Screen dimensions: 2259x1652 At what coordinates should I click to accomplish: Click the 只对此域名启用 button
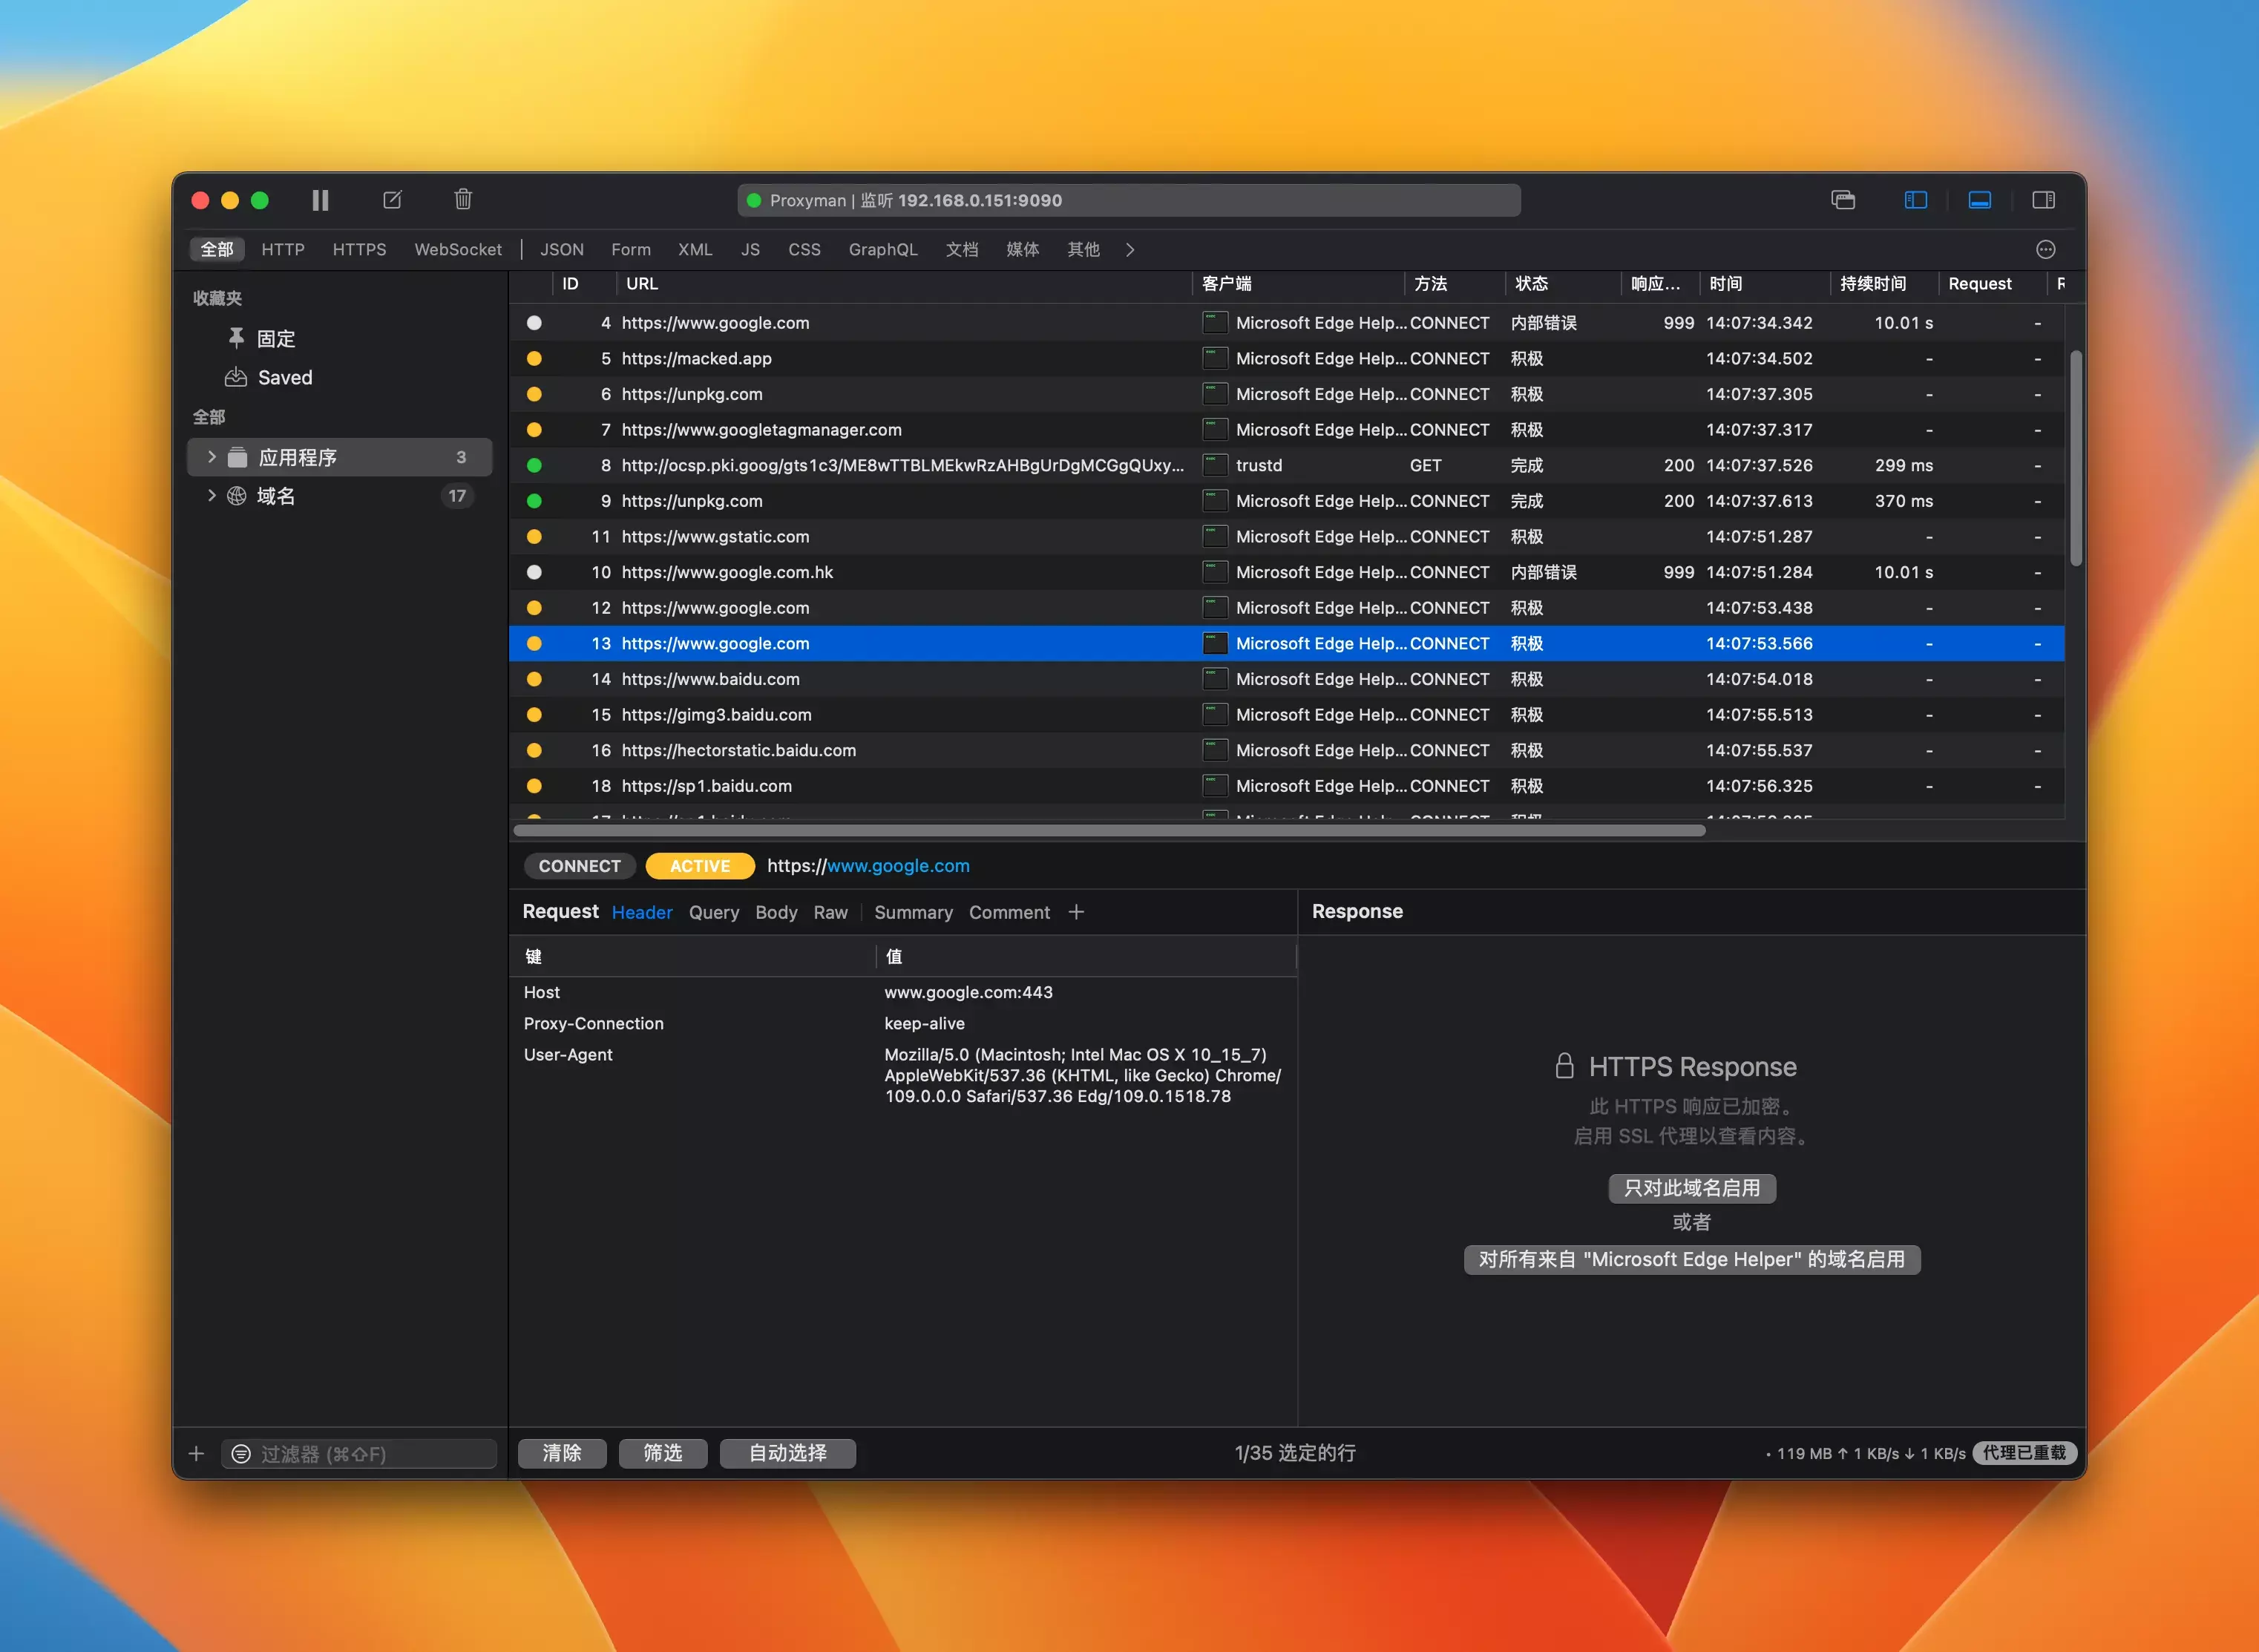point(1691,1188)
